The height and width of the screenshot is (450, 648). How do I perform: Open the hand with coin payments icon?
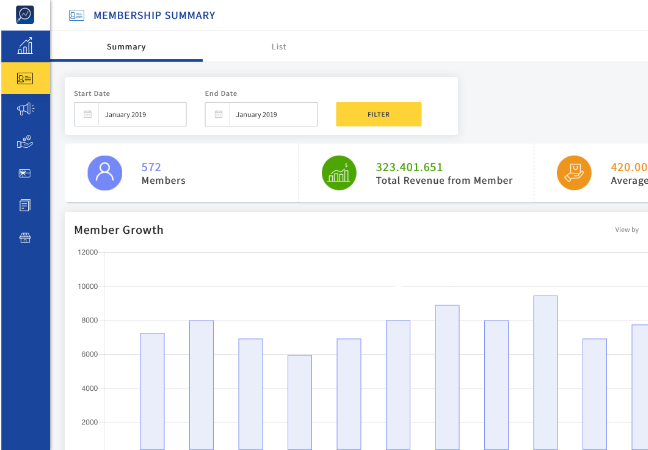coord(25,141)
